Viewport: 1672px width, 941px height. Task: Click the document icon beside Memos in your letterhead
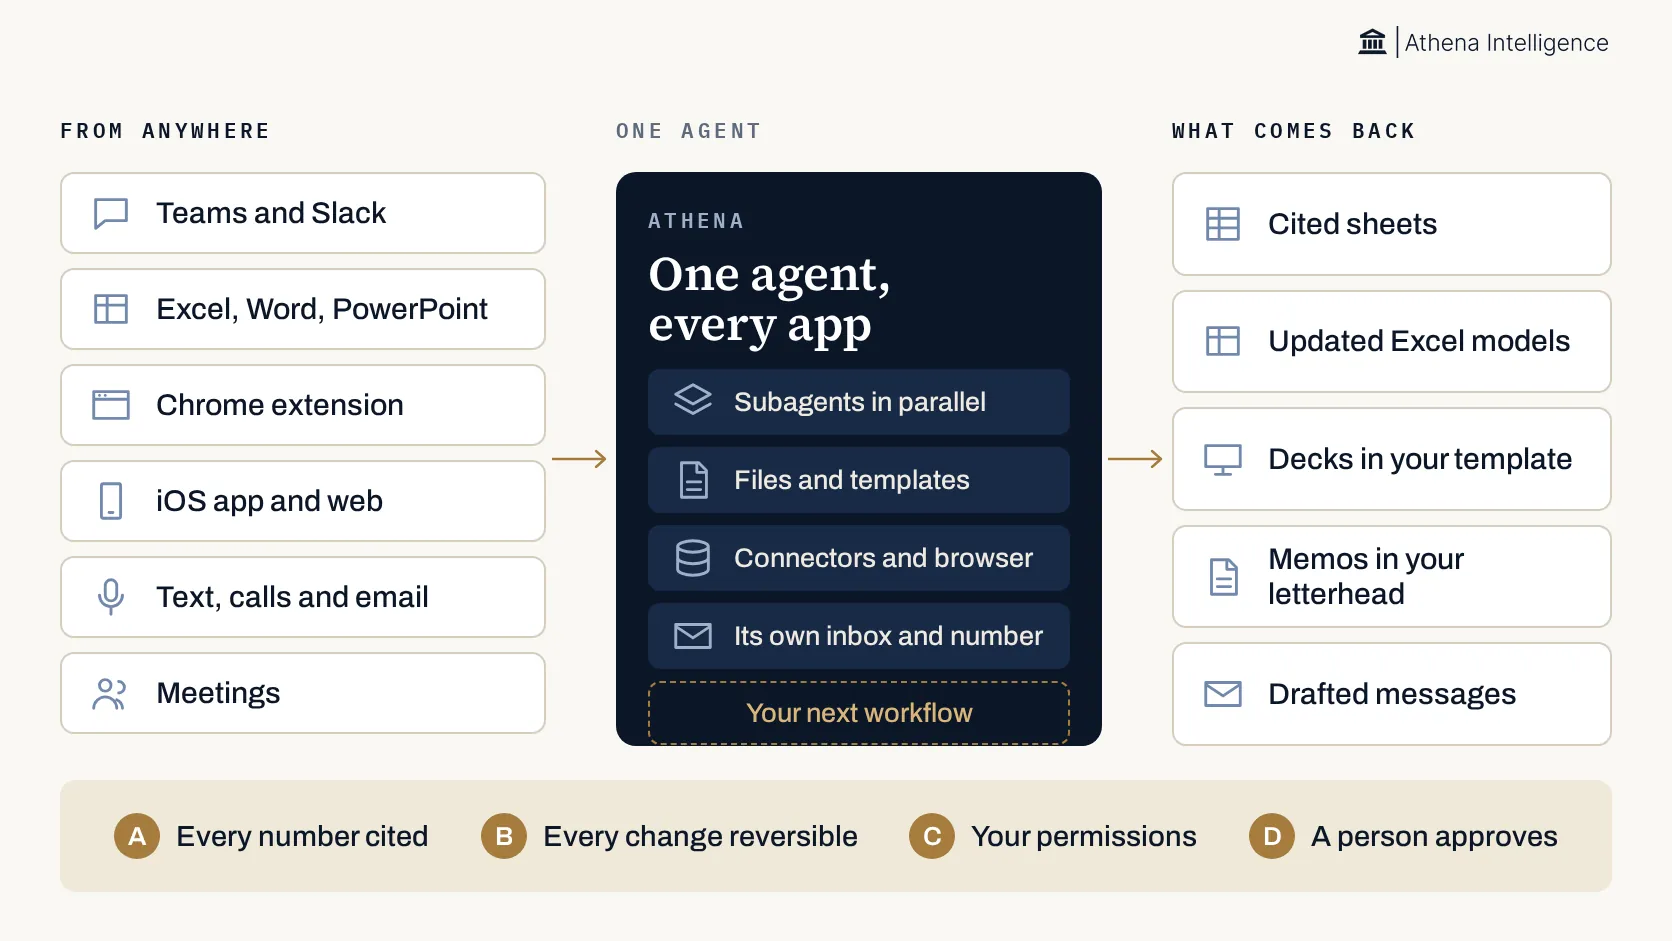pyautogui.click(x=1224, y=577)
